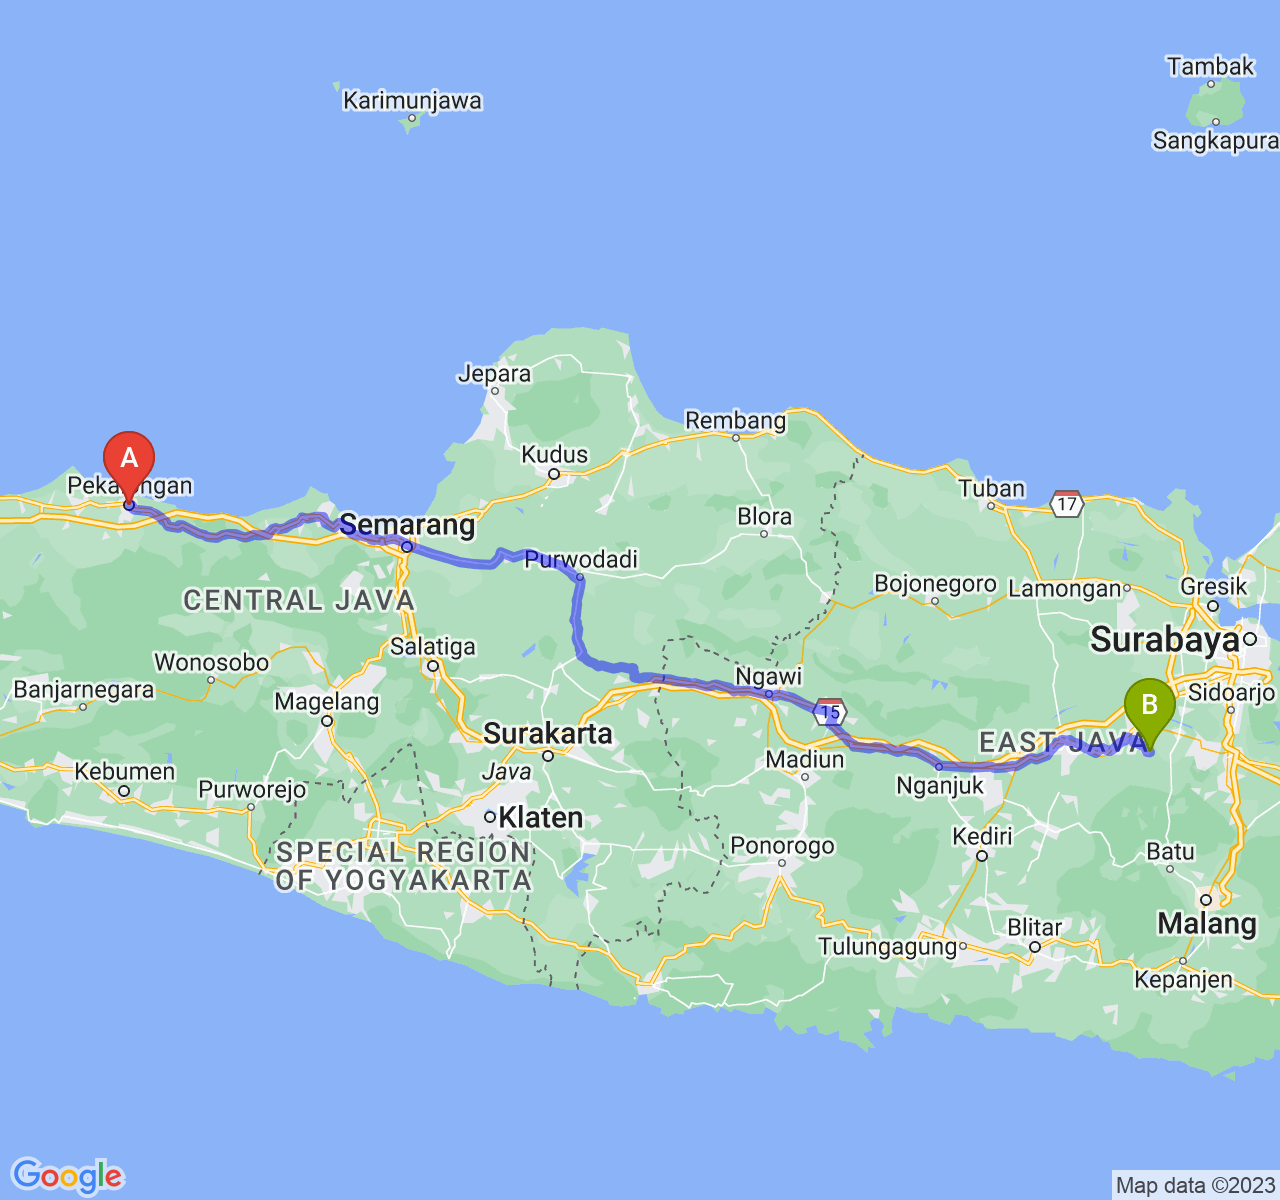The height and width of the screenshot is (1200, 1280).
Task: Click the Blora label
Action: pyautogui.click(x=764, y=517)
